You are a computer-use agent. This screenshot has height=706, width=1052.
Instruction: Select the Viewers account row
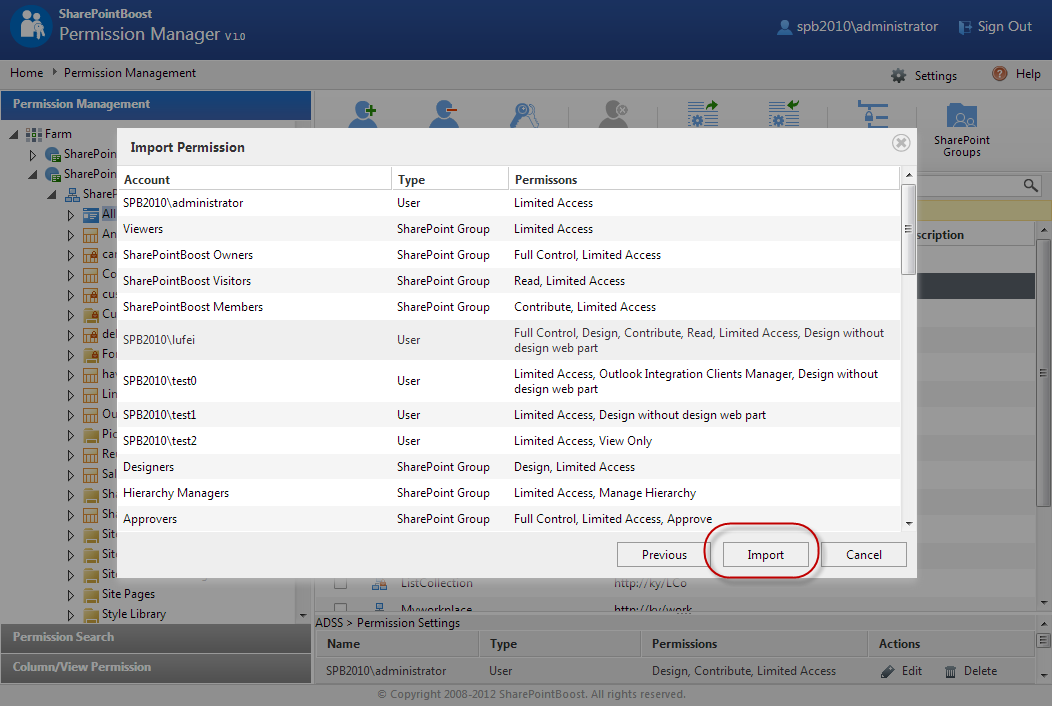(509, 229)
